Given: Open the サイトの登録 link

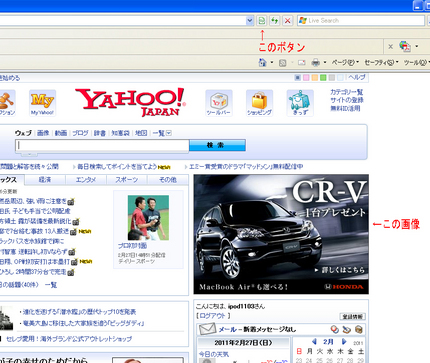Looking at the screenshot, I should click(x=347, y=100).
